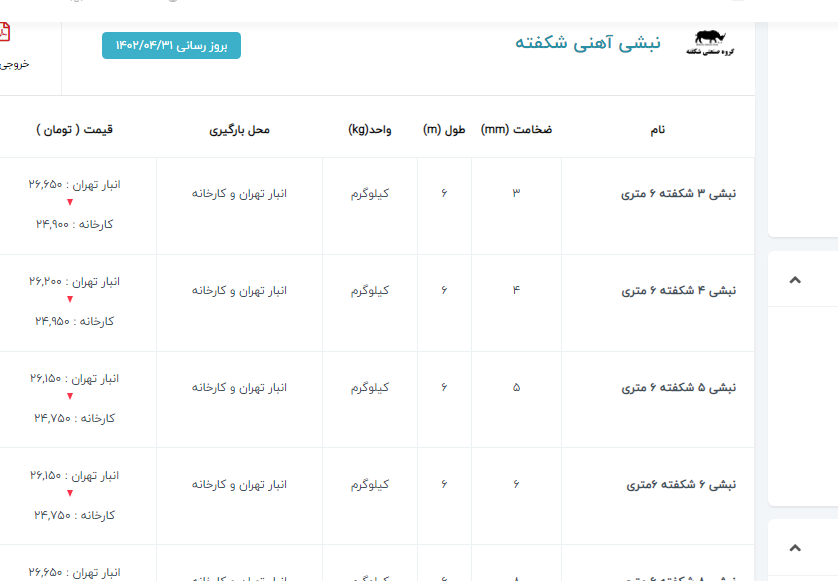This screenshot has height=581, width=838.
Task: Open the نبشی ۵ شکفته ۶ متری product
Action: pos(678,387)
